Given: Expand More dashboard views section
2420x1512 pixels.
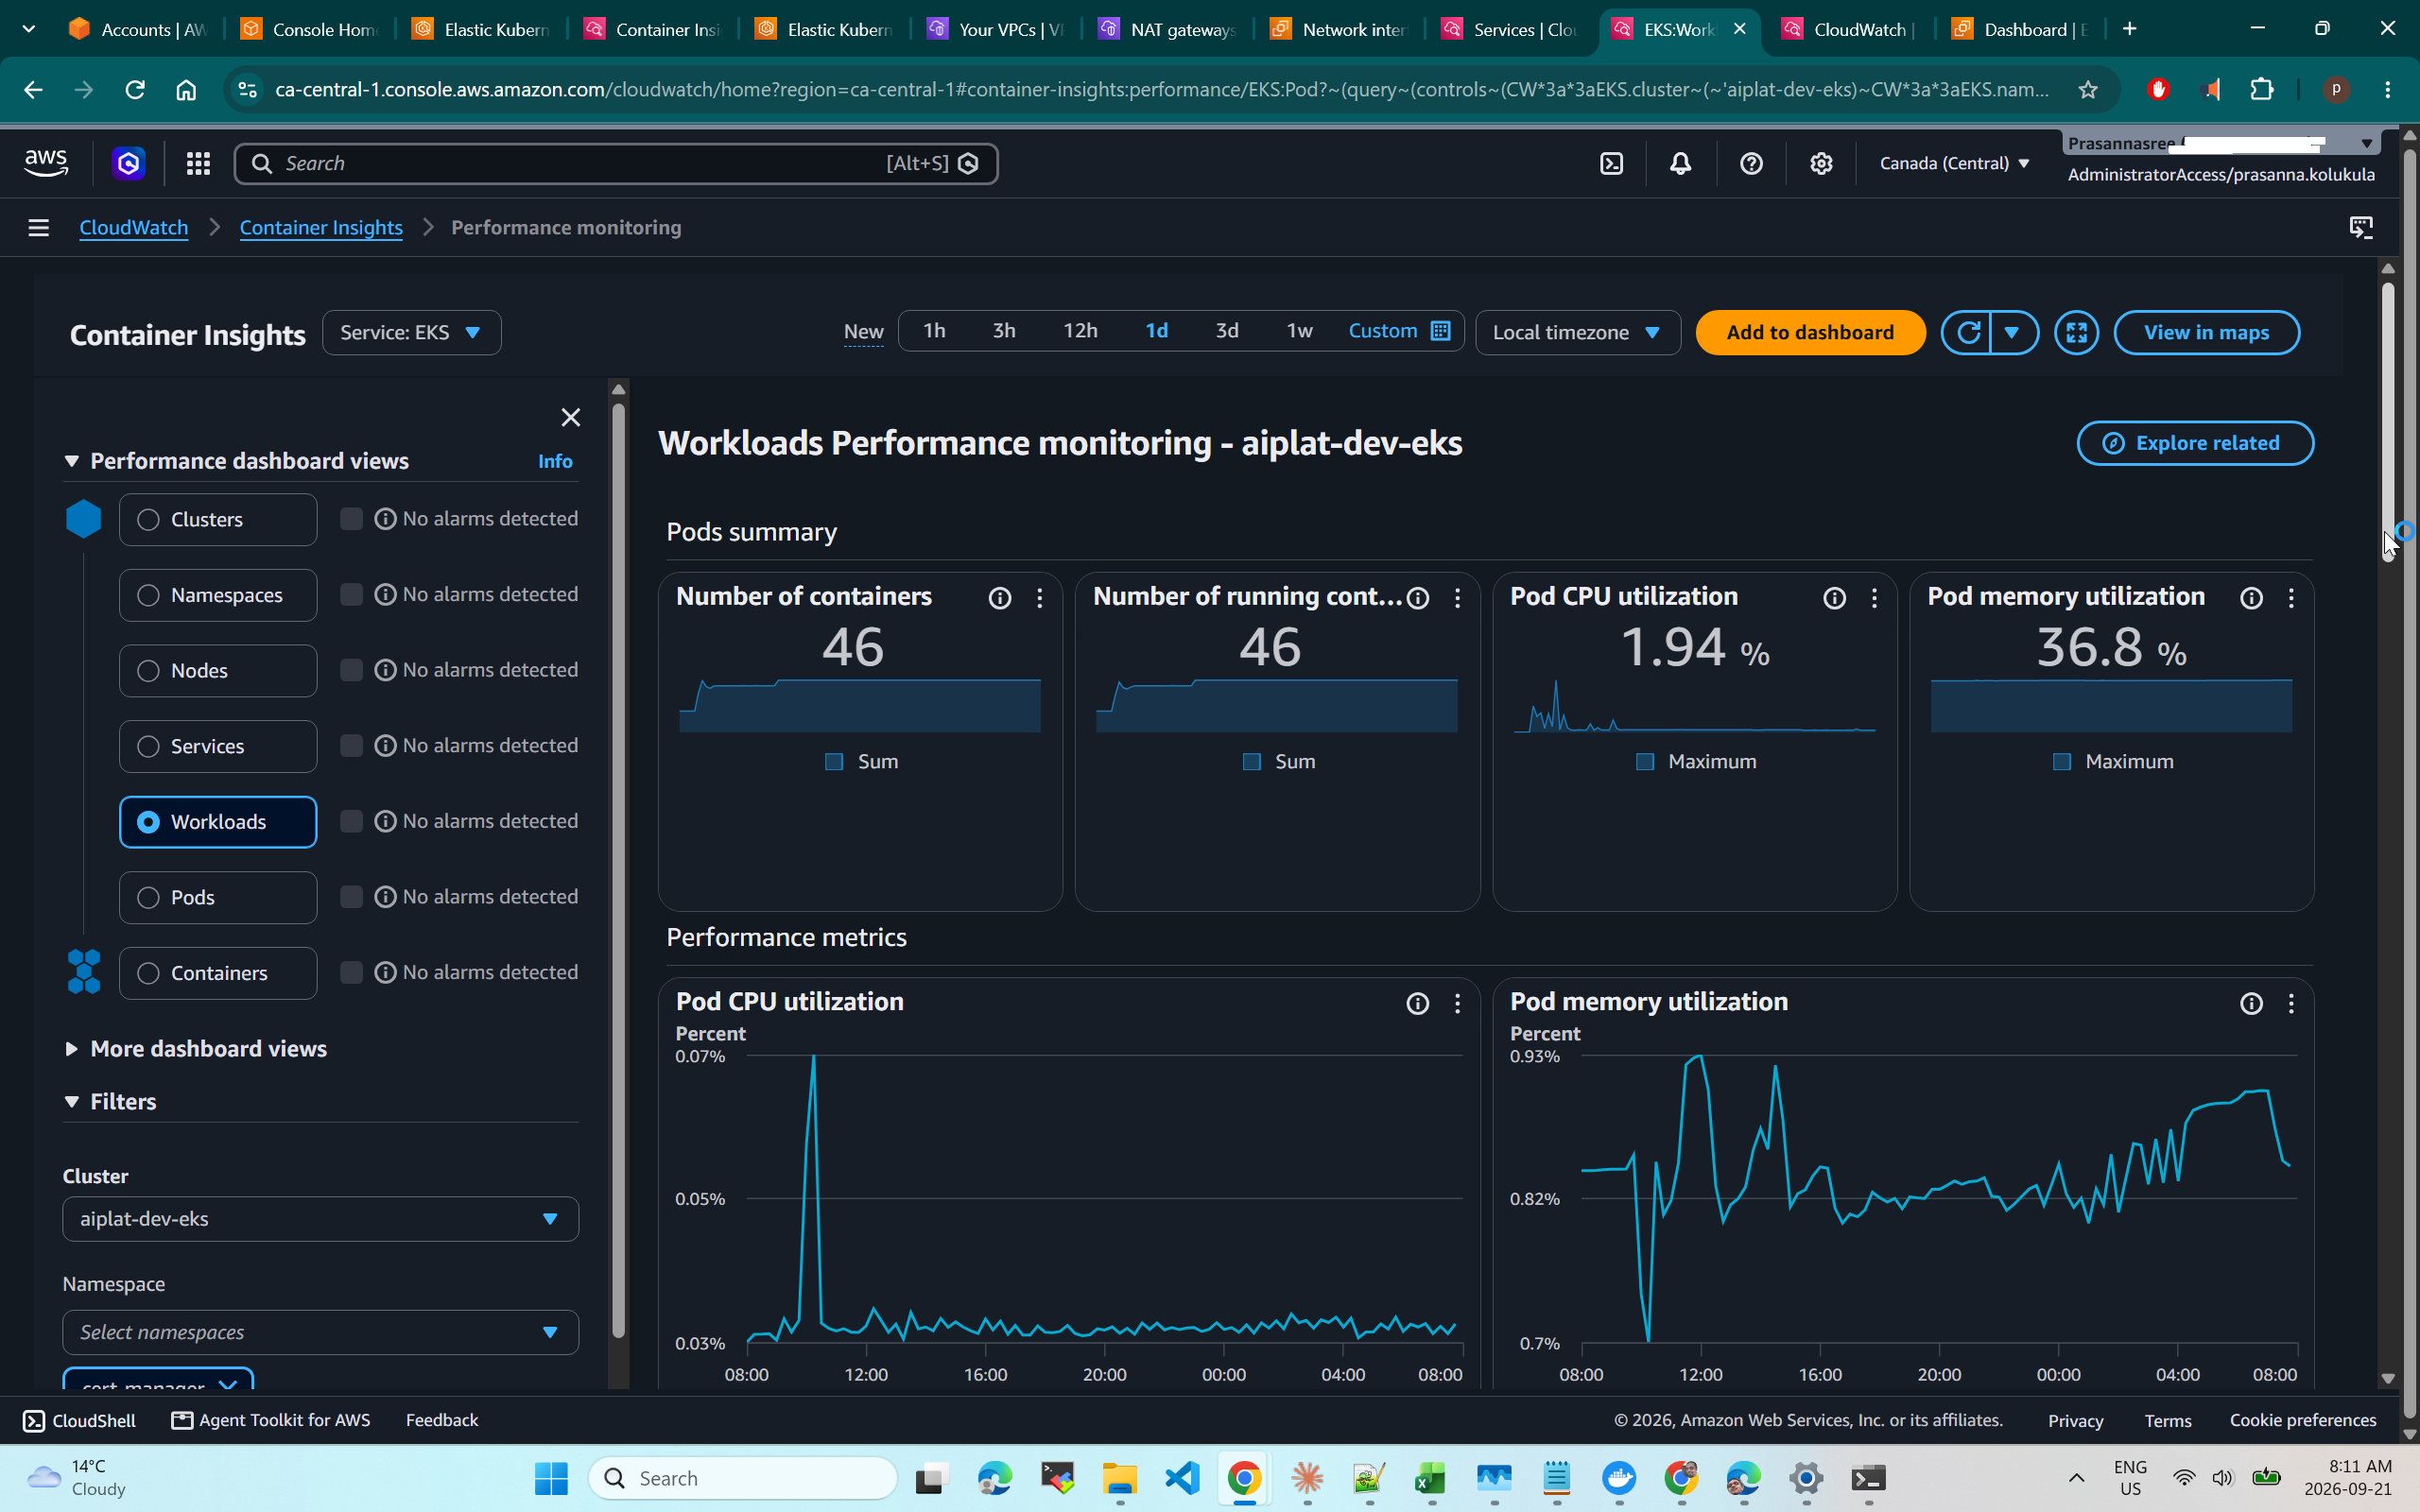Looking at the screenshot, I should (196, 1049).
